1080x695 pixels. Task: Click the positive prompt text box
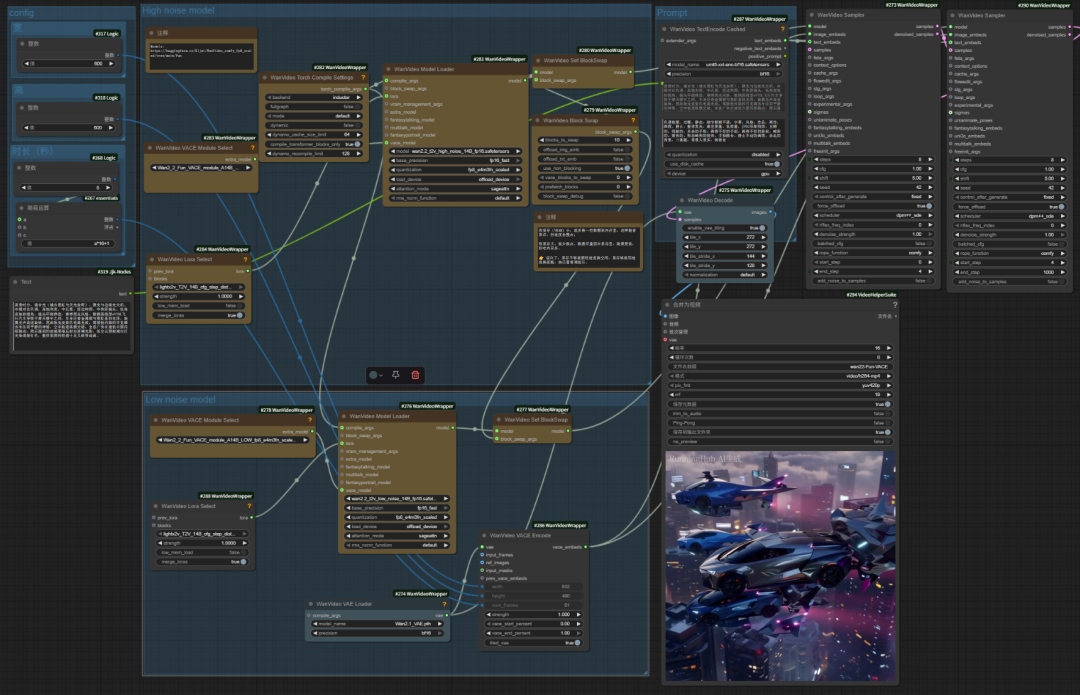722,97
